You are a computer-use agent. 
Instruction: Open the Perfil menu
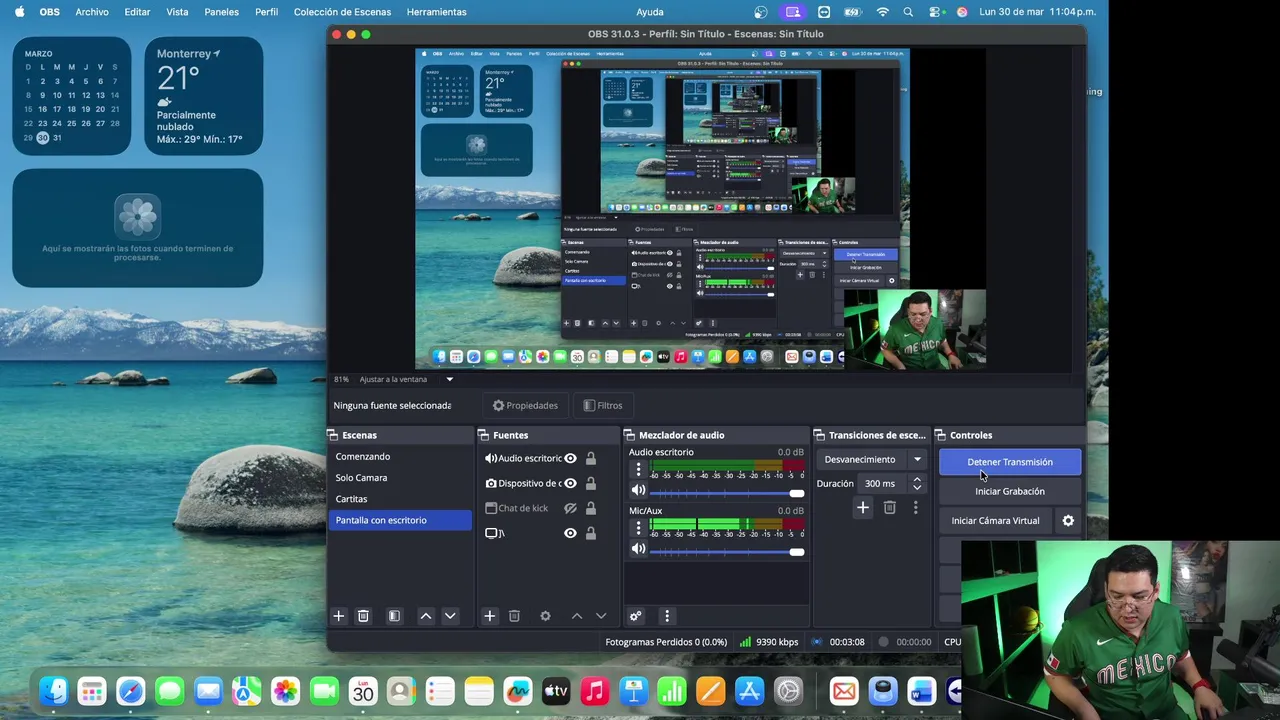[x=267, y=12]
